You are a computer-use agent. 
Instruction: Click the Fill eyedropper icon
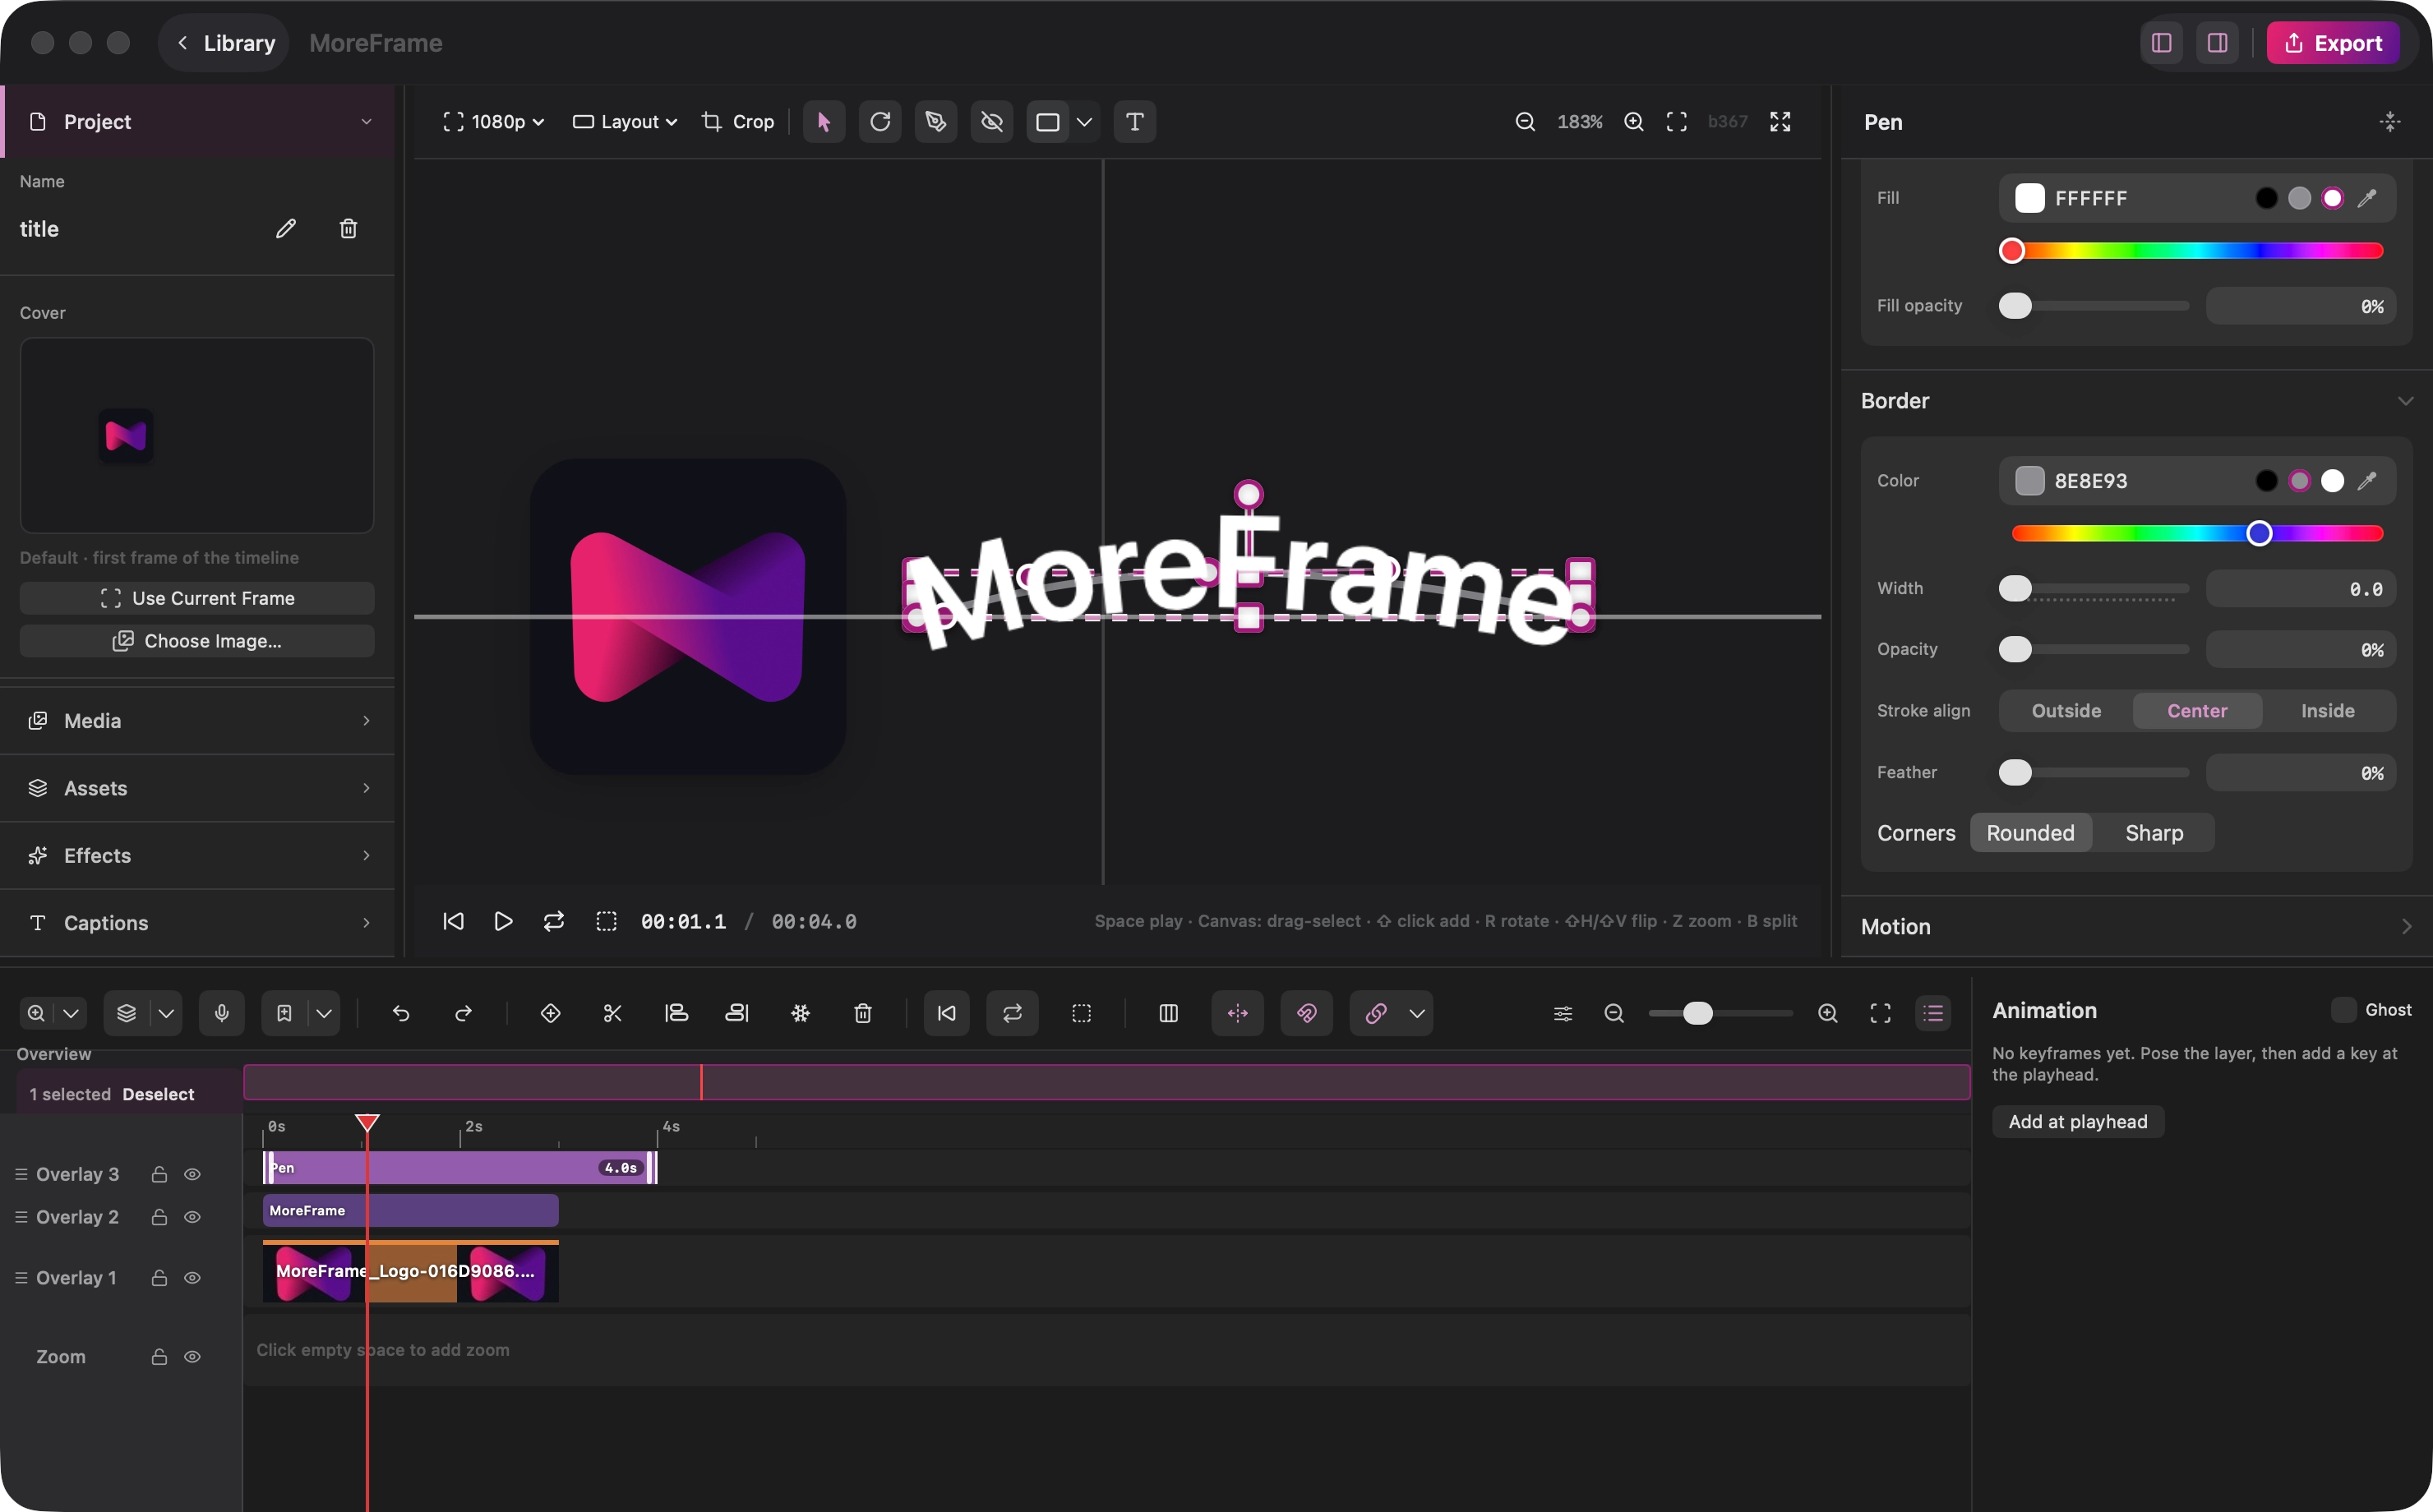(x=2367, y=198)
